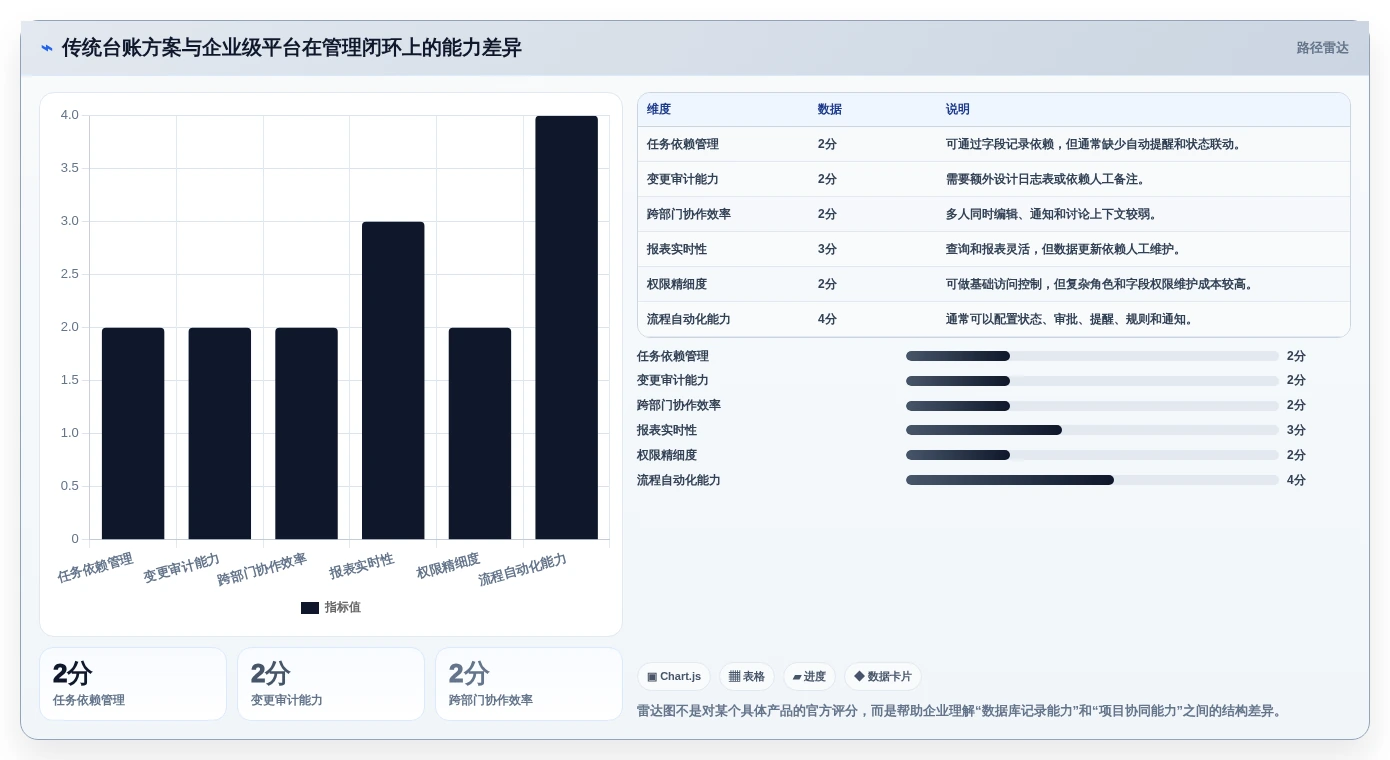Click the 报表实时性 x-axis label

(362, 565)
